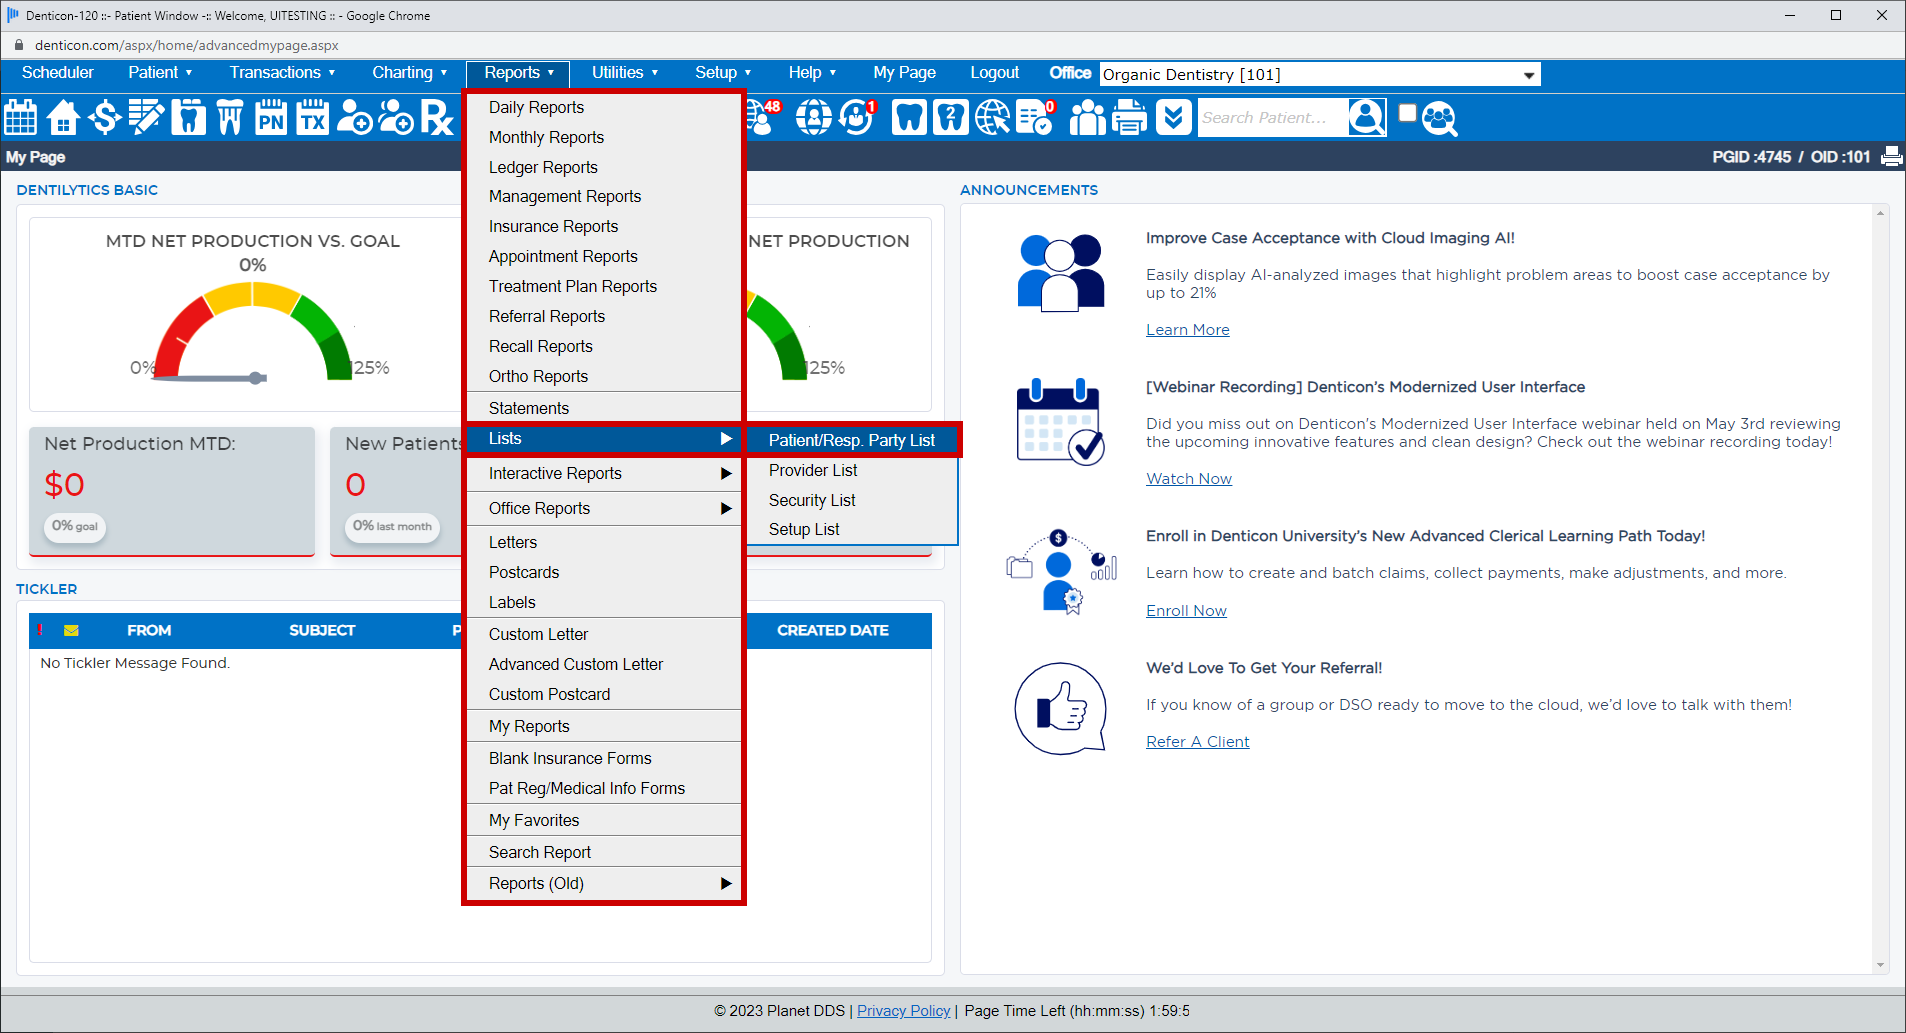Click the add new patient icon
The height and width of the screenshot is (1033, 1906).
pos(354,117)
